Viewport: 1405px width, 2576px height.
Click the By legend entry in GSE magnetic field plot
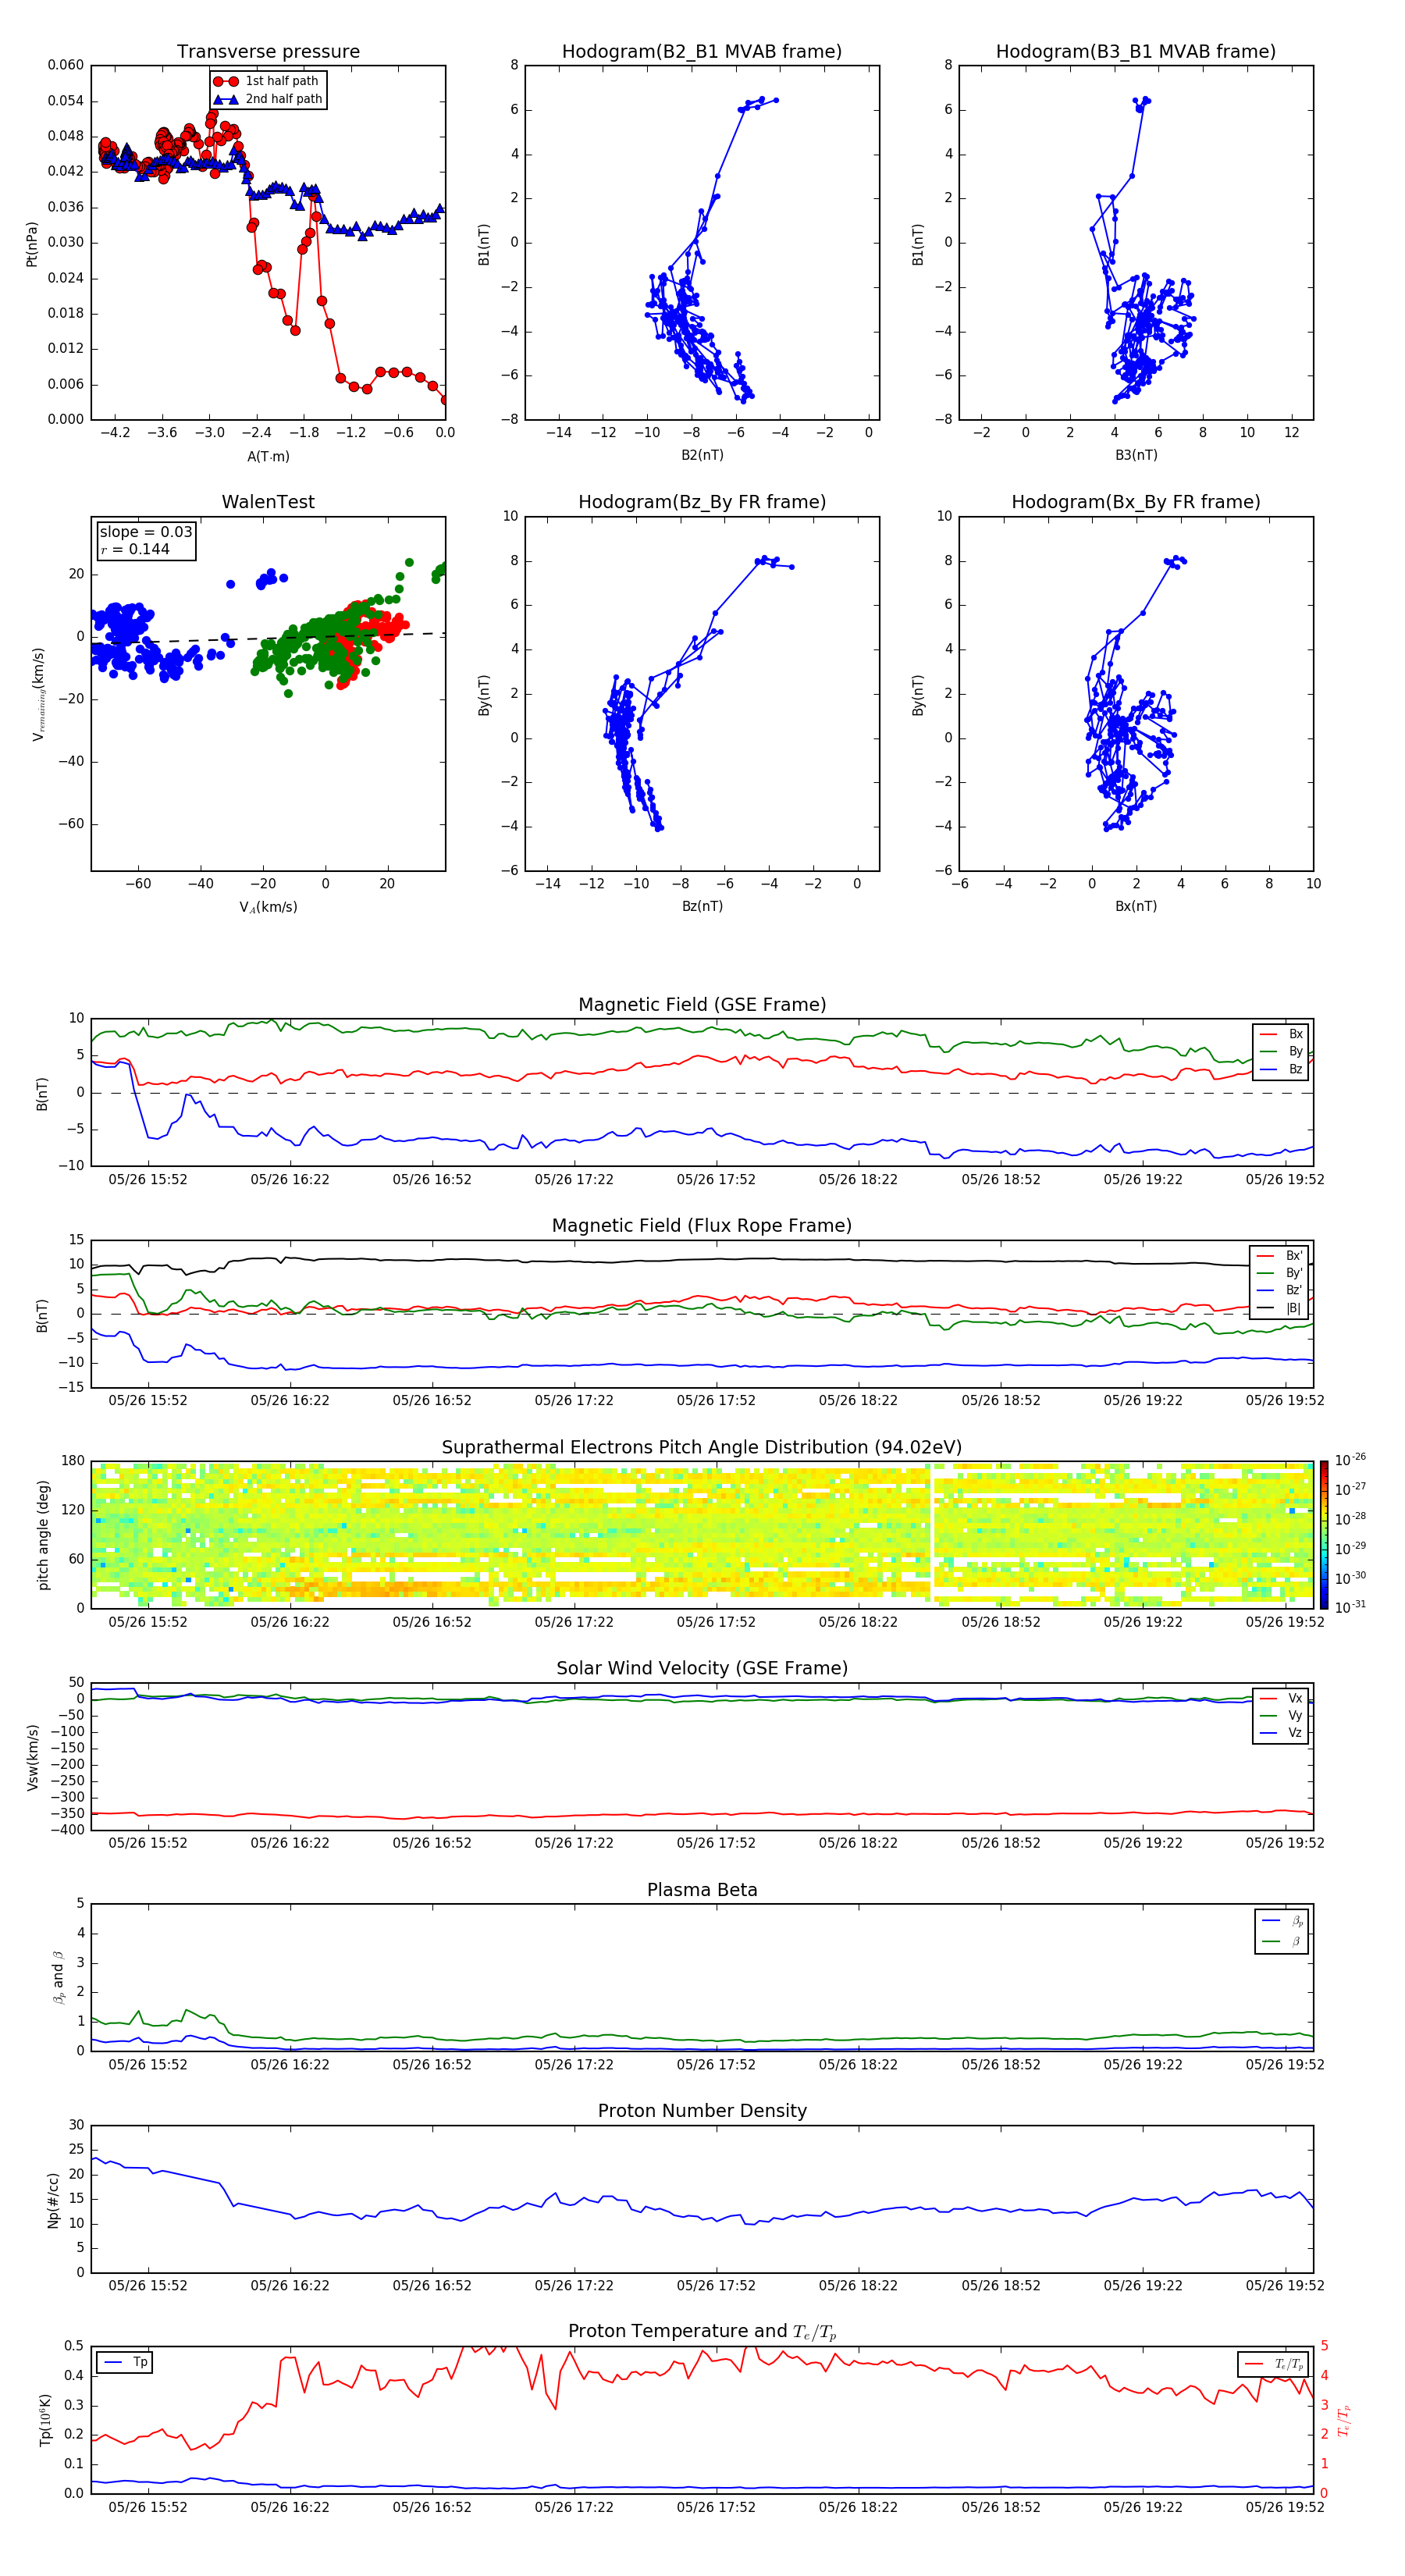click(1281, 1052)
